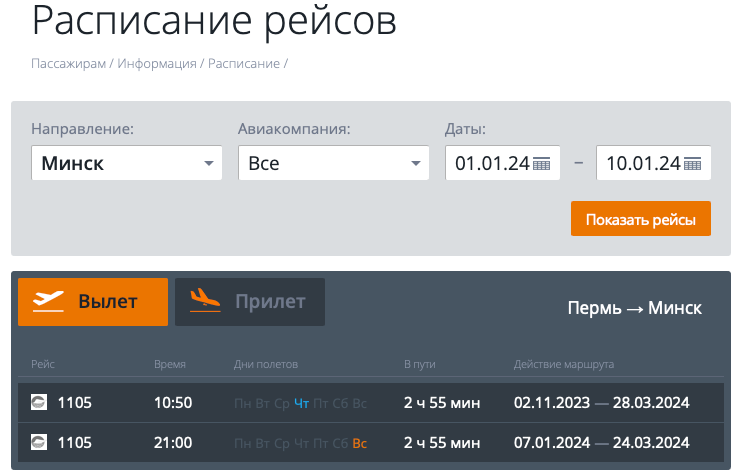This screenshot has width=735, height=476.
Task: Click the 21:00 departure time
Action: (x=173, y=443)
